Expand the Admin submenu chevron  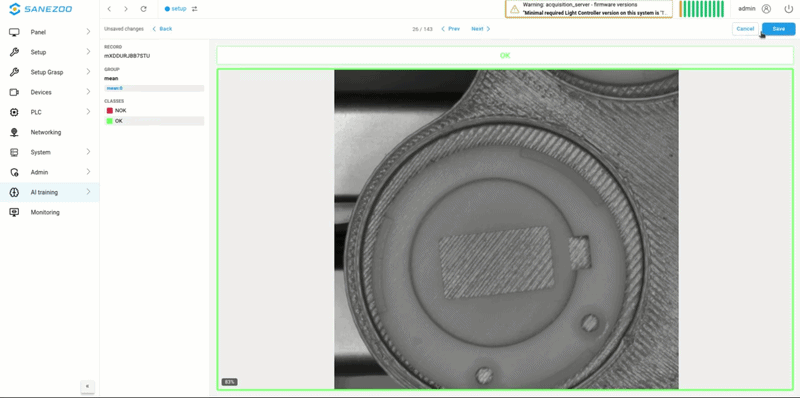88,171
